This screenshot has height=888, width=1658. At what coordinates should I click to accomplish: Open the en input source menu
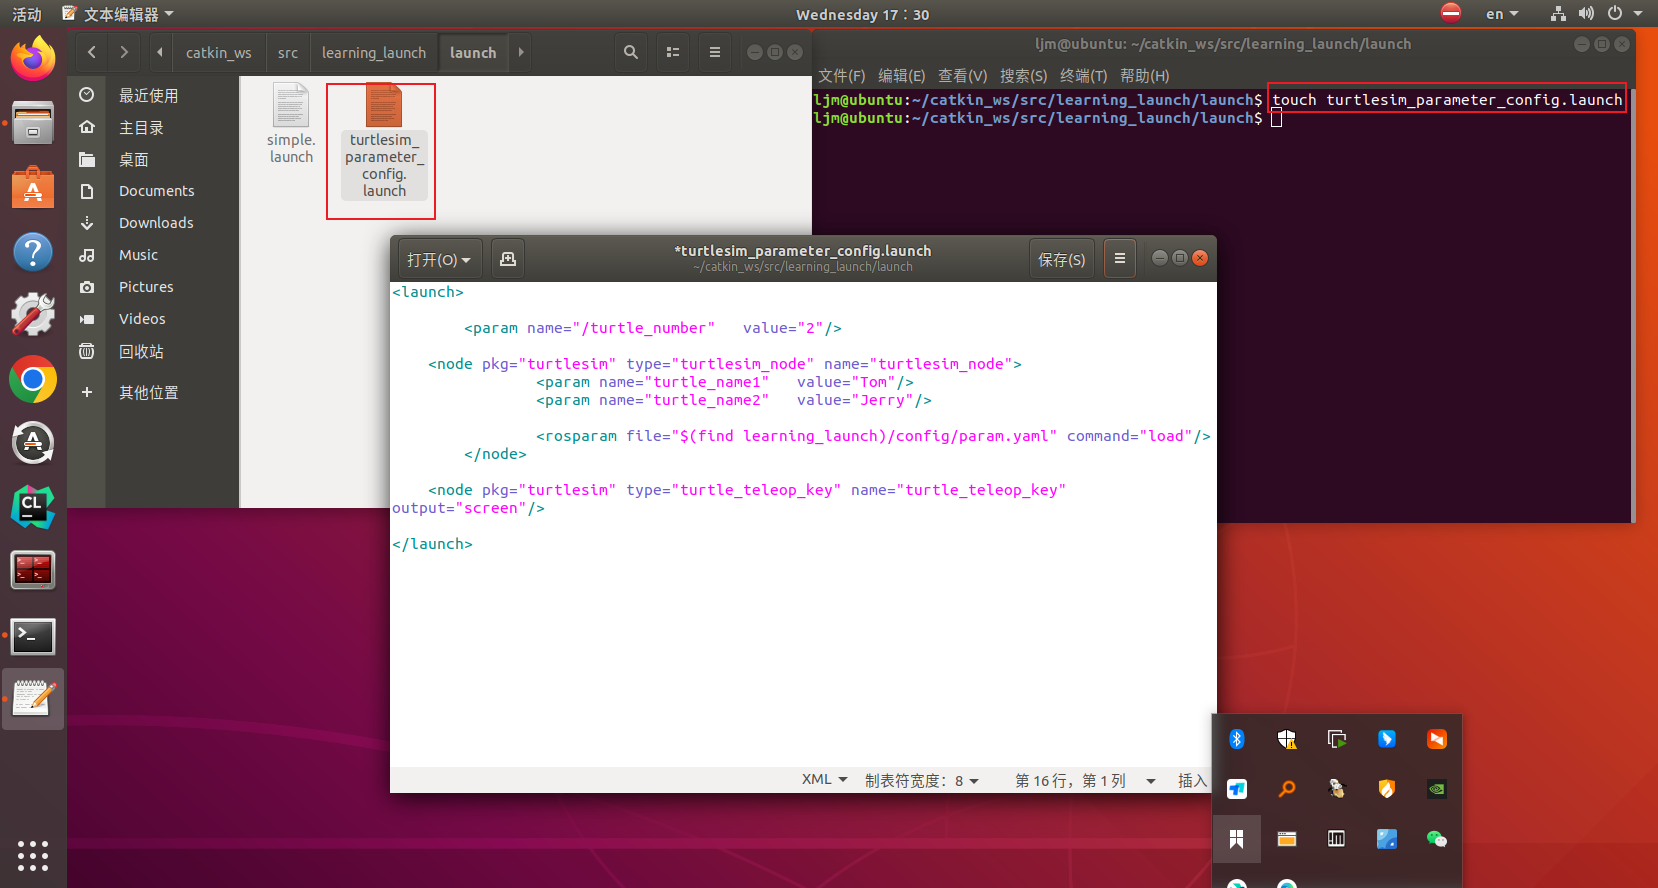[x=1502, y=14]
